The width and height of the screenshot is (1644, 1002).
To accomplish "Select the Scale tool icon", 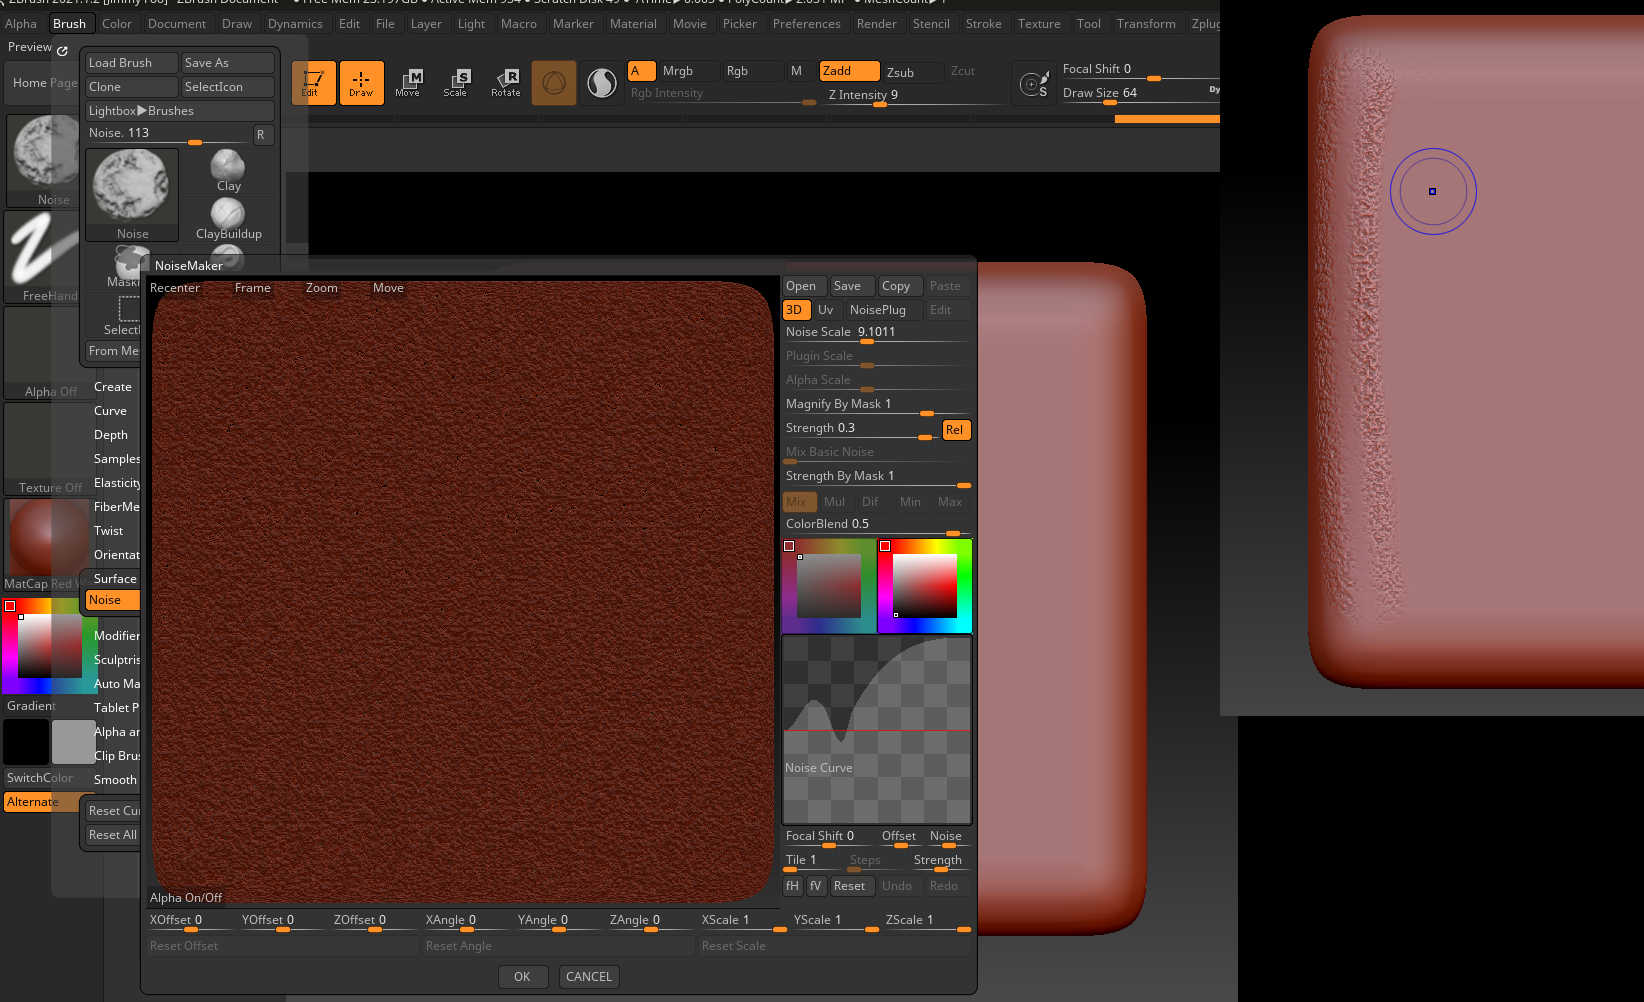I will tap(456, 83).
